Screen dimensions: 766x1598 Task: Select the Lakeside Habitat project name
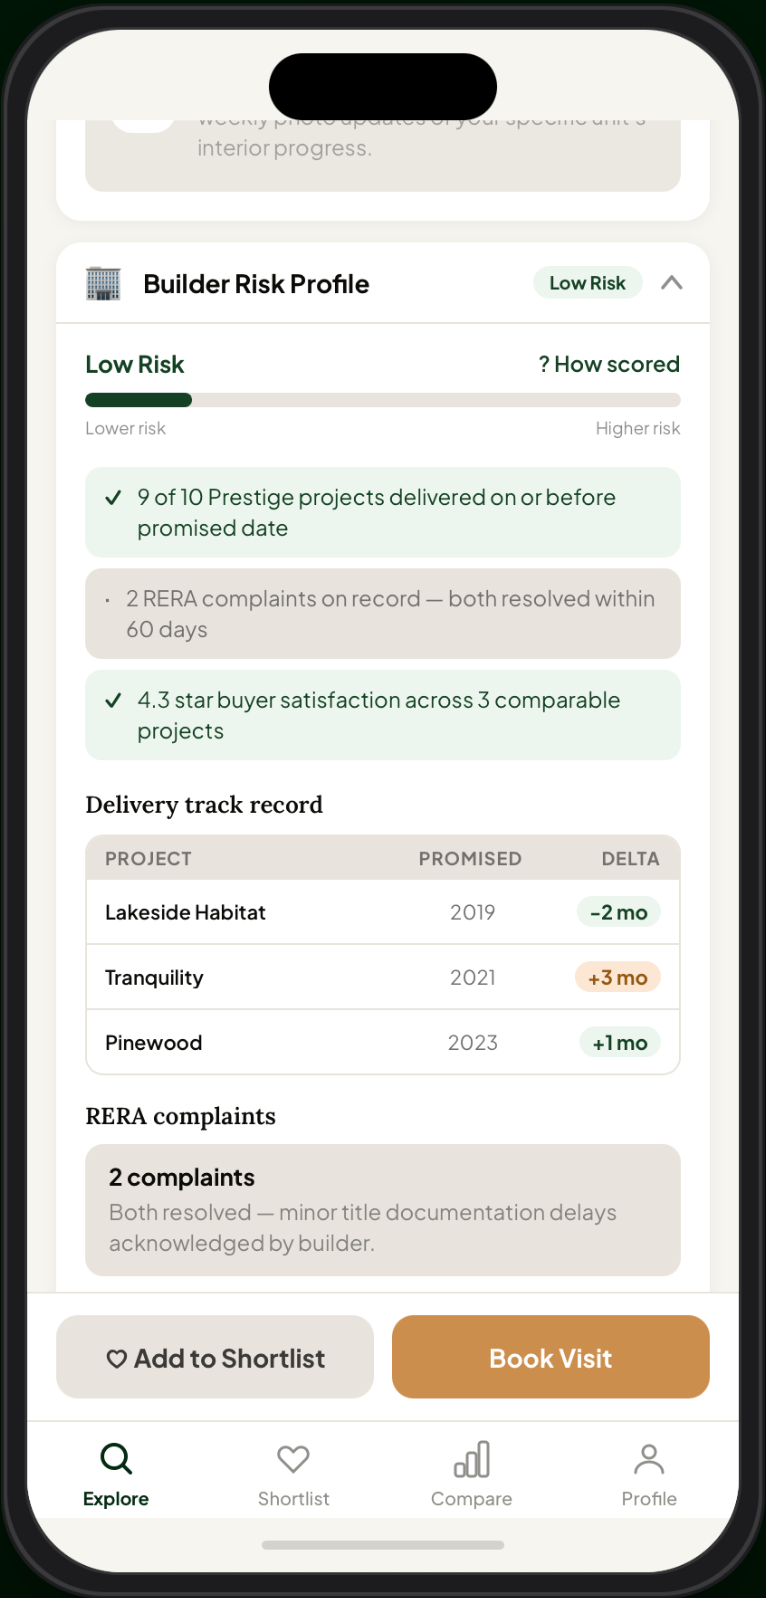pyautogui.click(x=185, y=912)
